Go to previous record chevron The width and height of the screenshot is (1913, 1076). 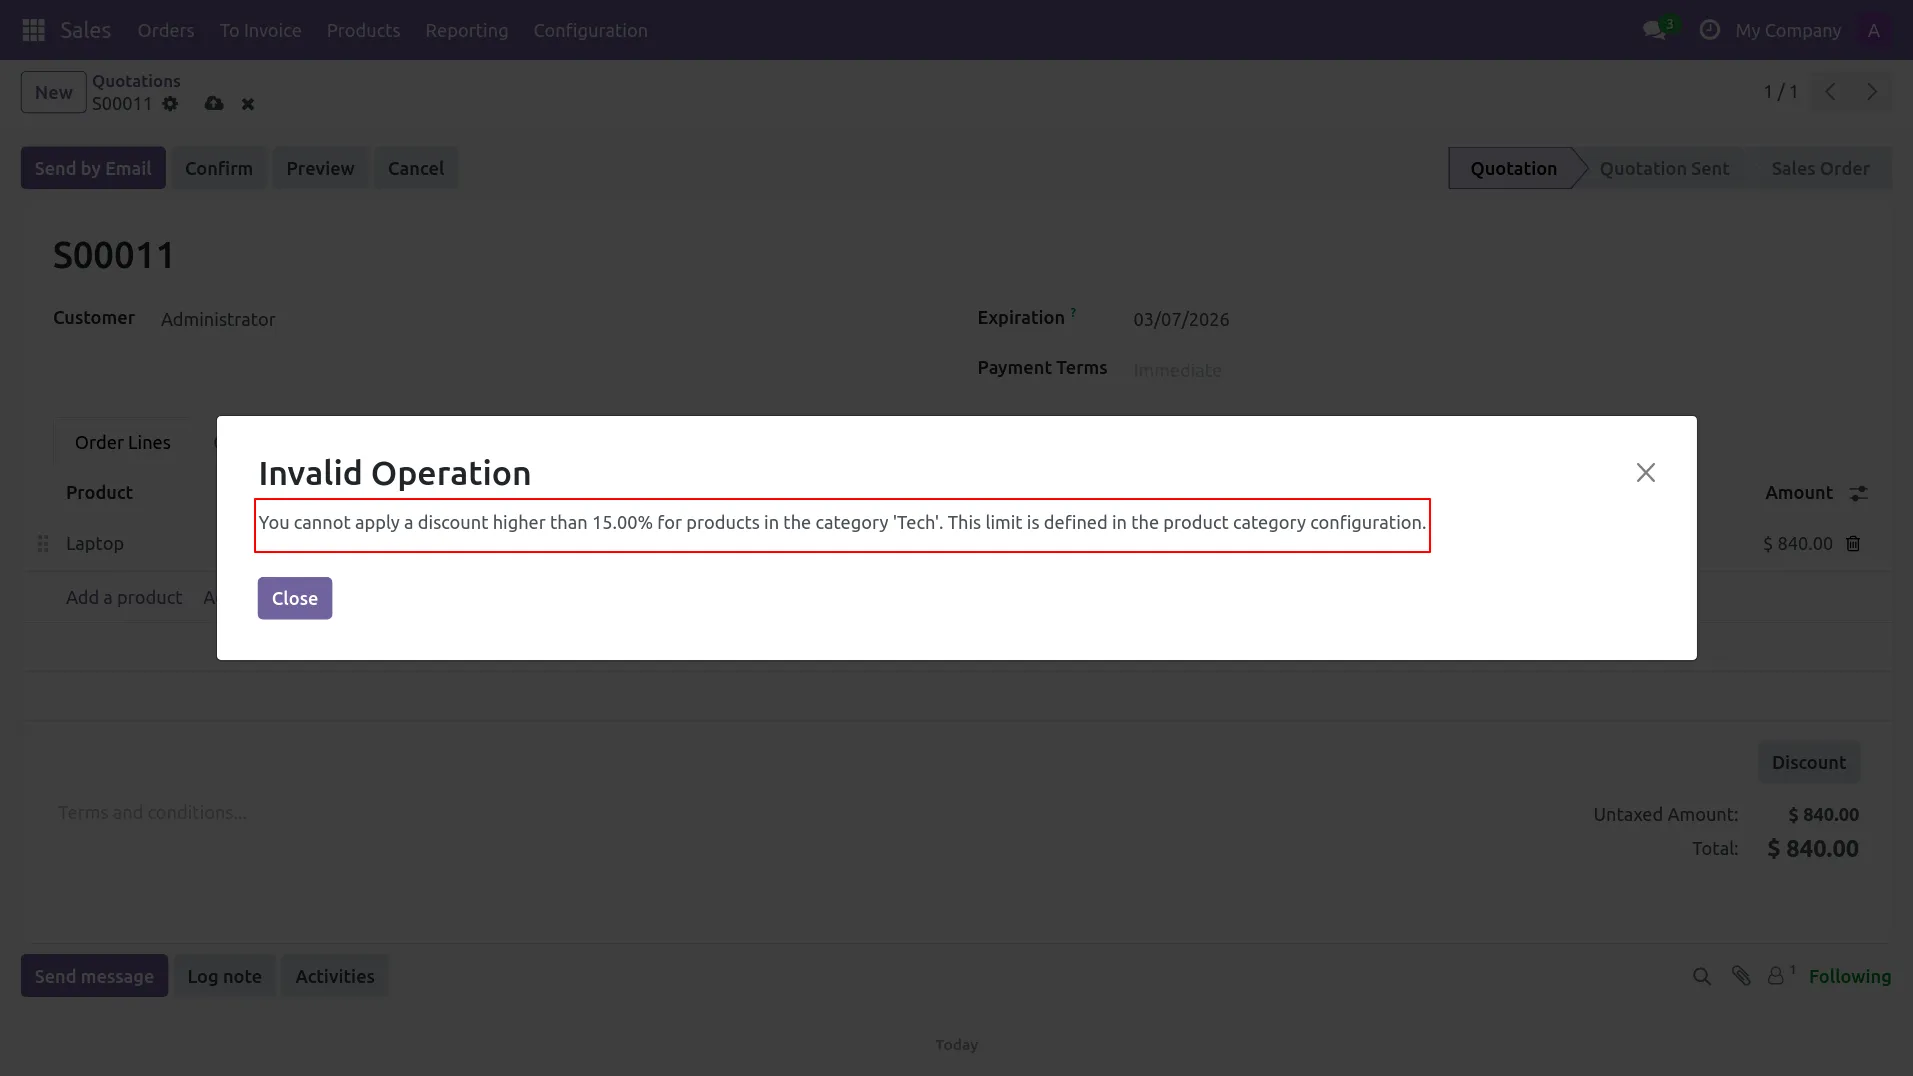coord(1830,92)
